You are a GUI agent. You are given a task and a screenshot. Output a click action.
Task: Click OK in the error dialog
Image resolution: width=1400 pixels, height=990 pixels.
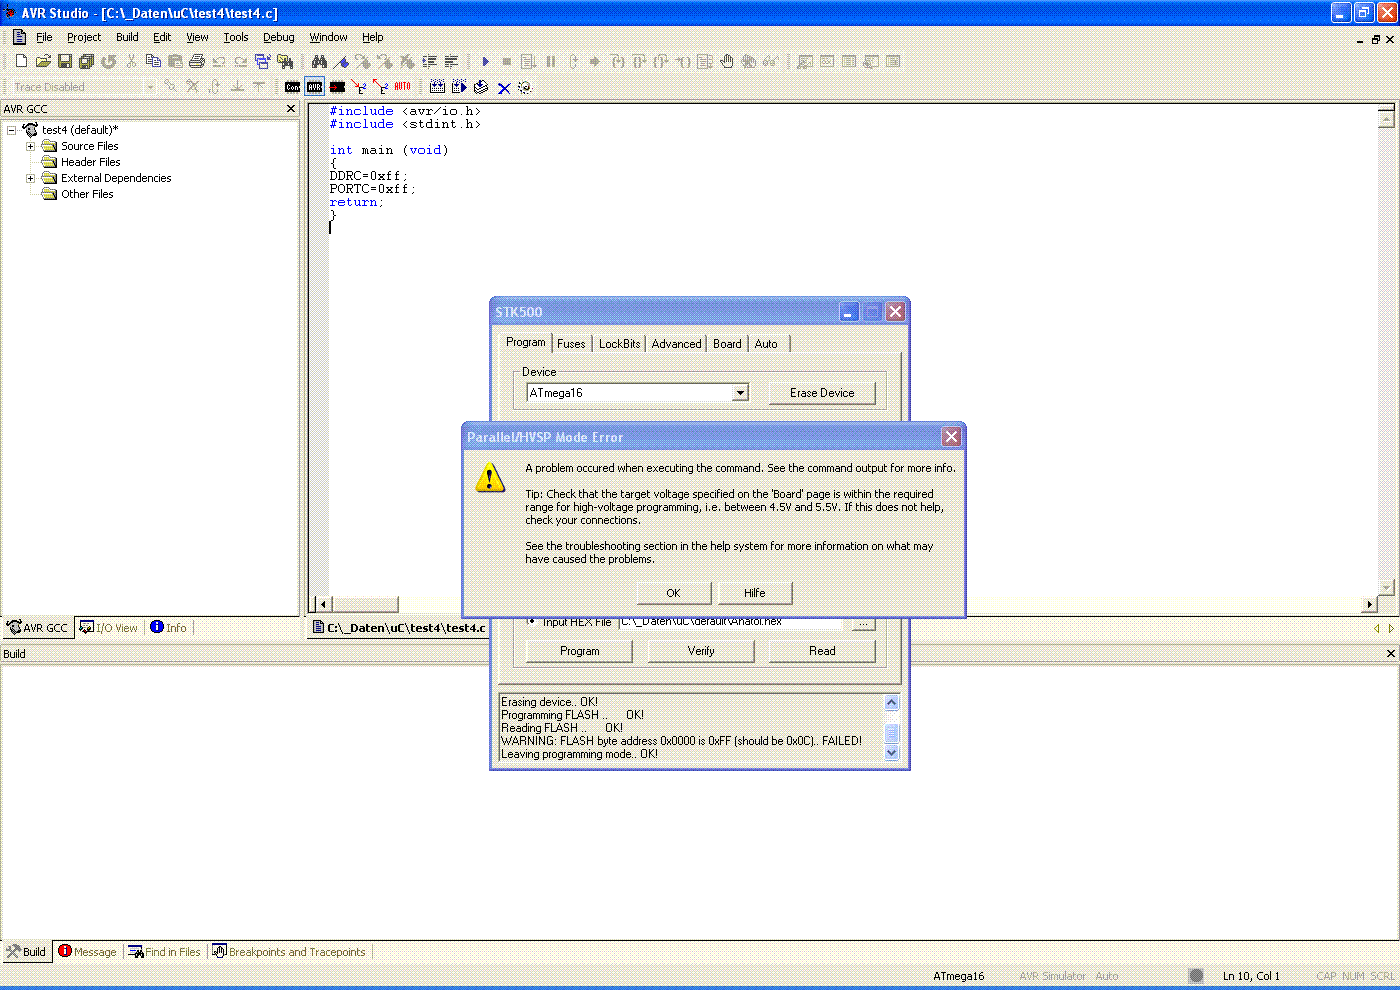click(673, 593)
